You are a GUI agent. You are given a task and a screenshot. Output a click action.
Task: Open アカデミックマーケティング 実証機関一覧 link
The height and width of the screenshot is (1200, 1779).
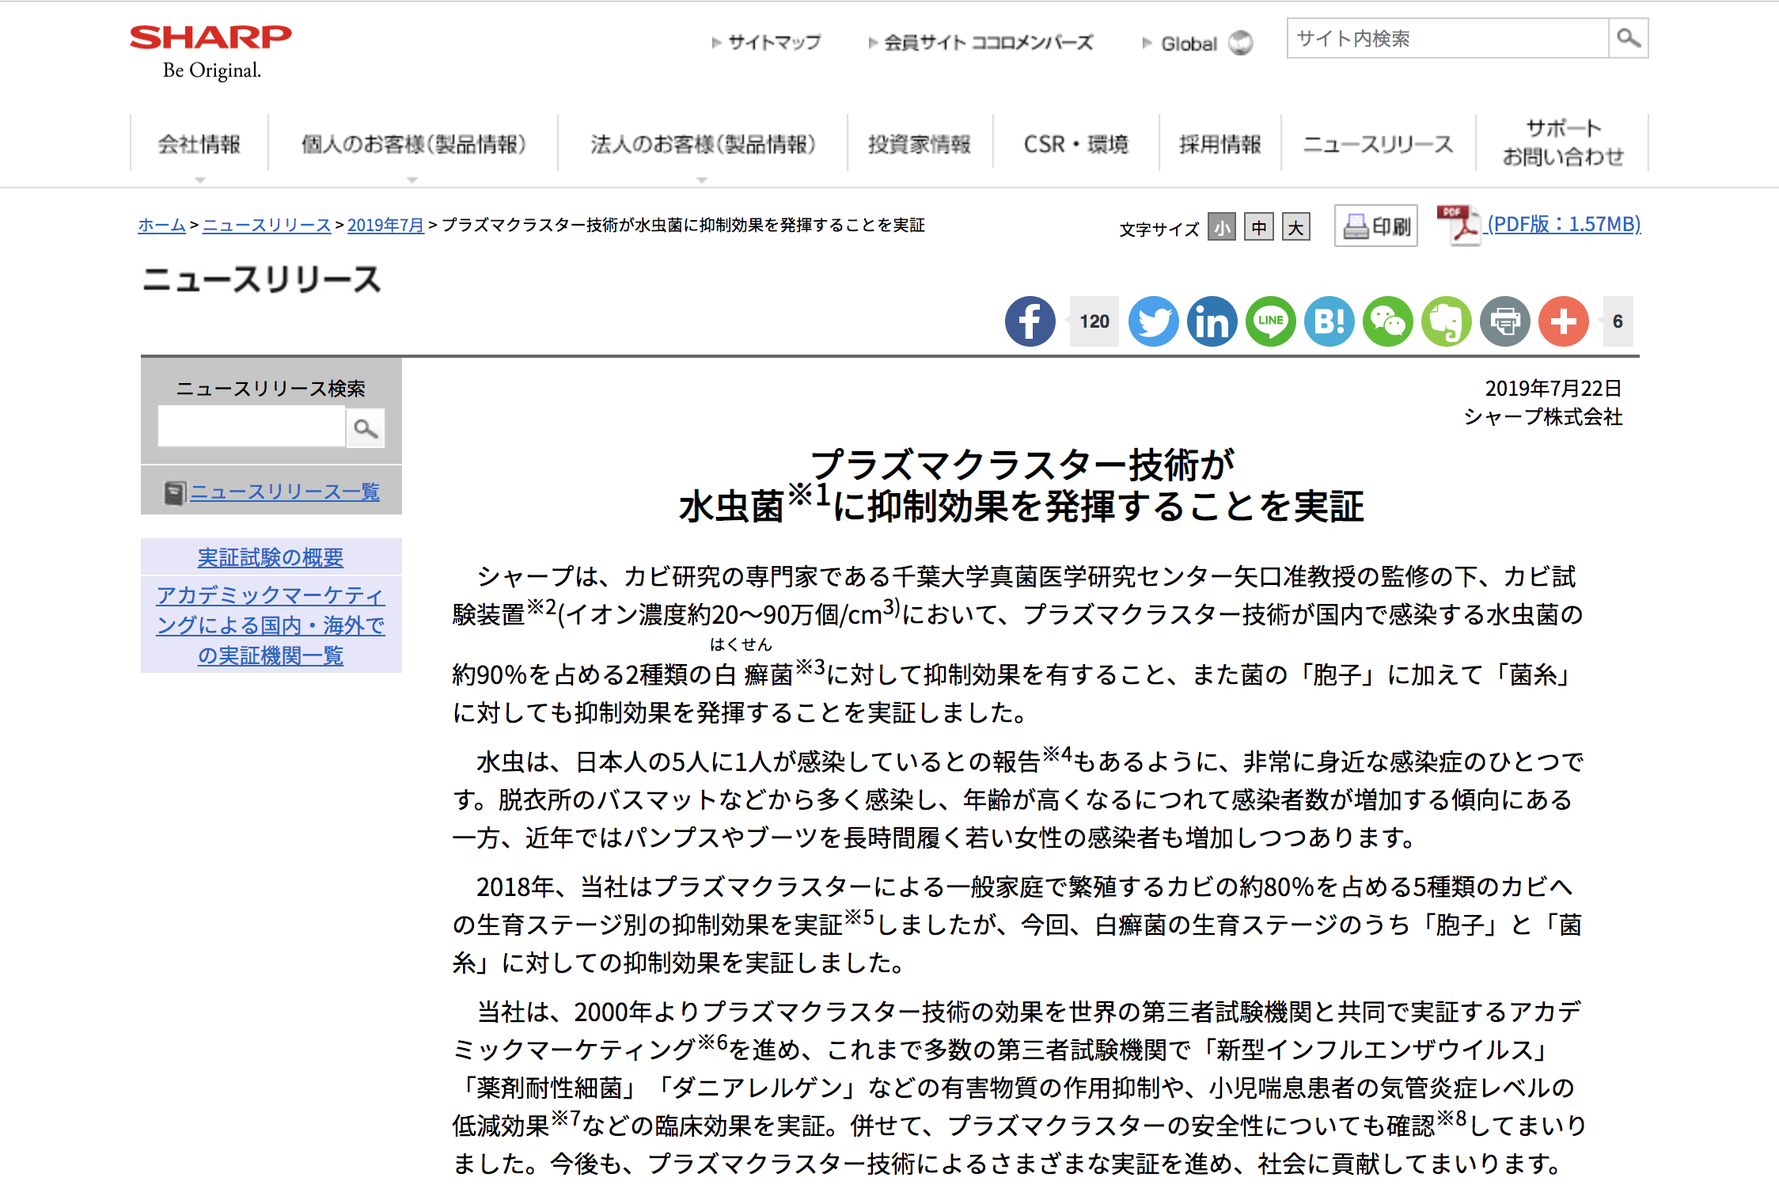point(270,625)
